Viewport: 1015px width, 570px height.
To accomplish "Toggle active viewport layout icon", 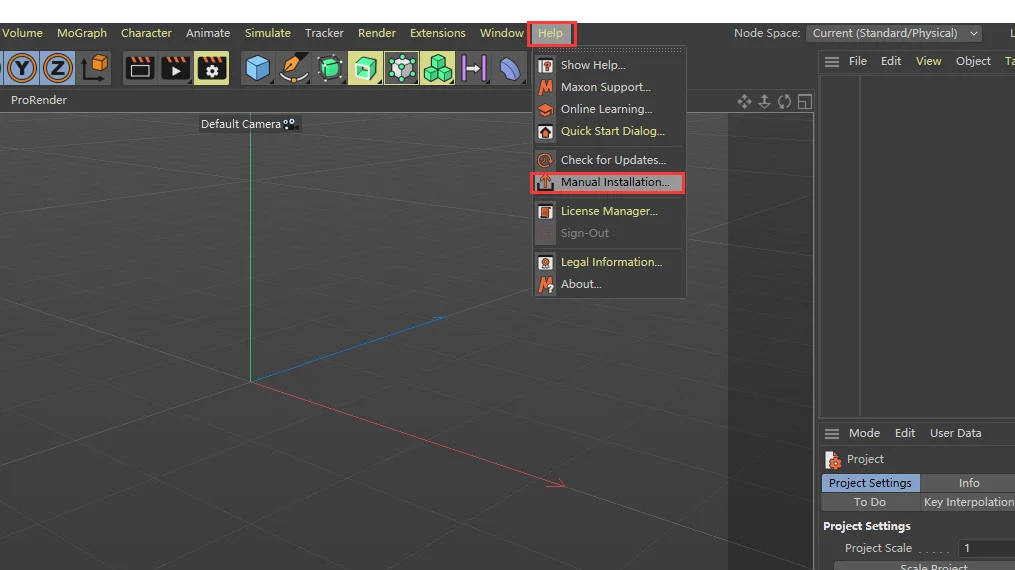I will coord(805,102).
